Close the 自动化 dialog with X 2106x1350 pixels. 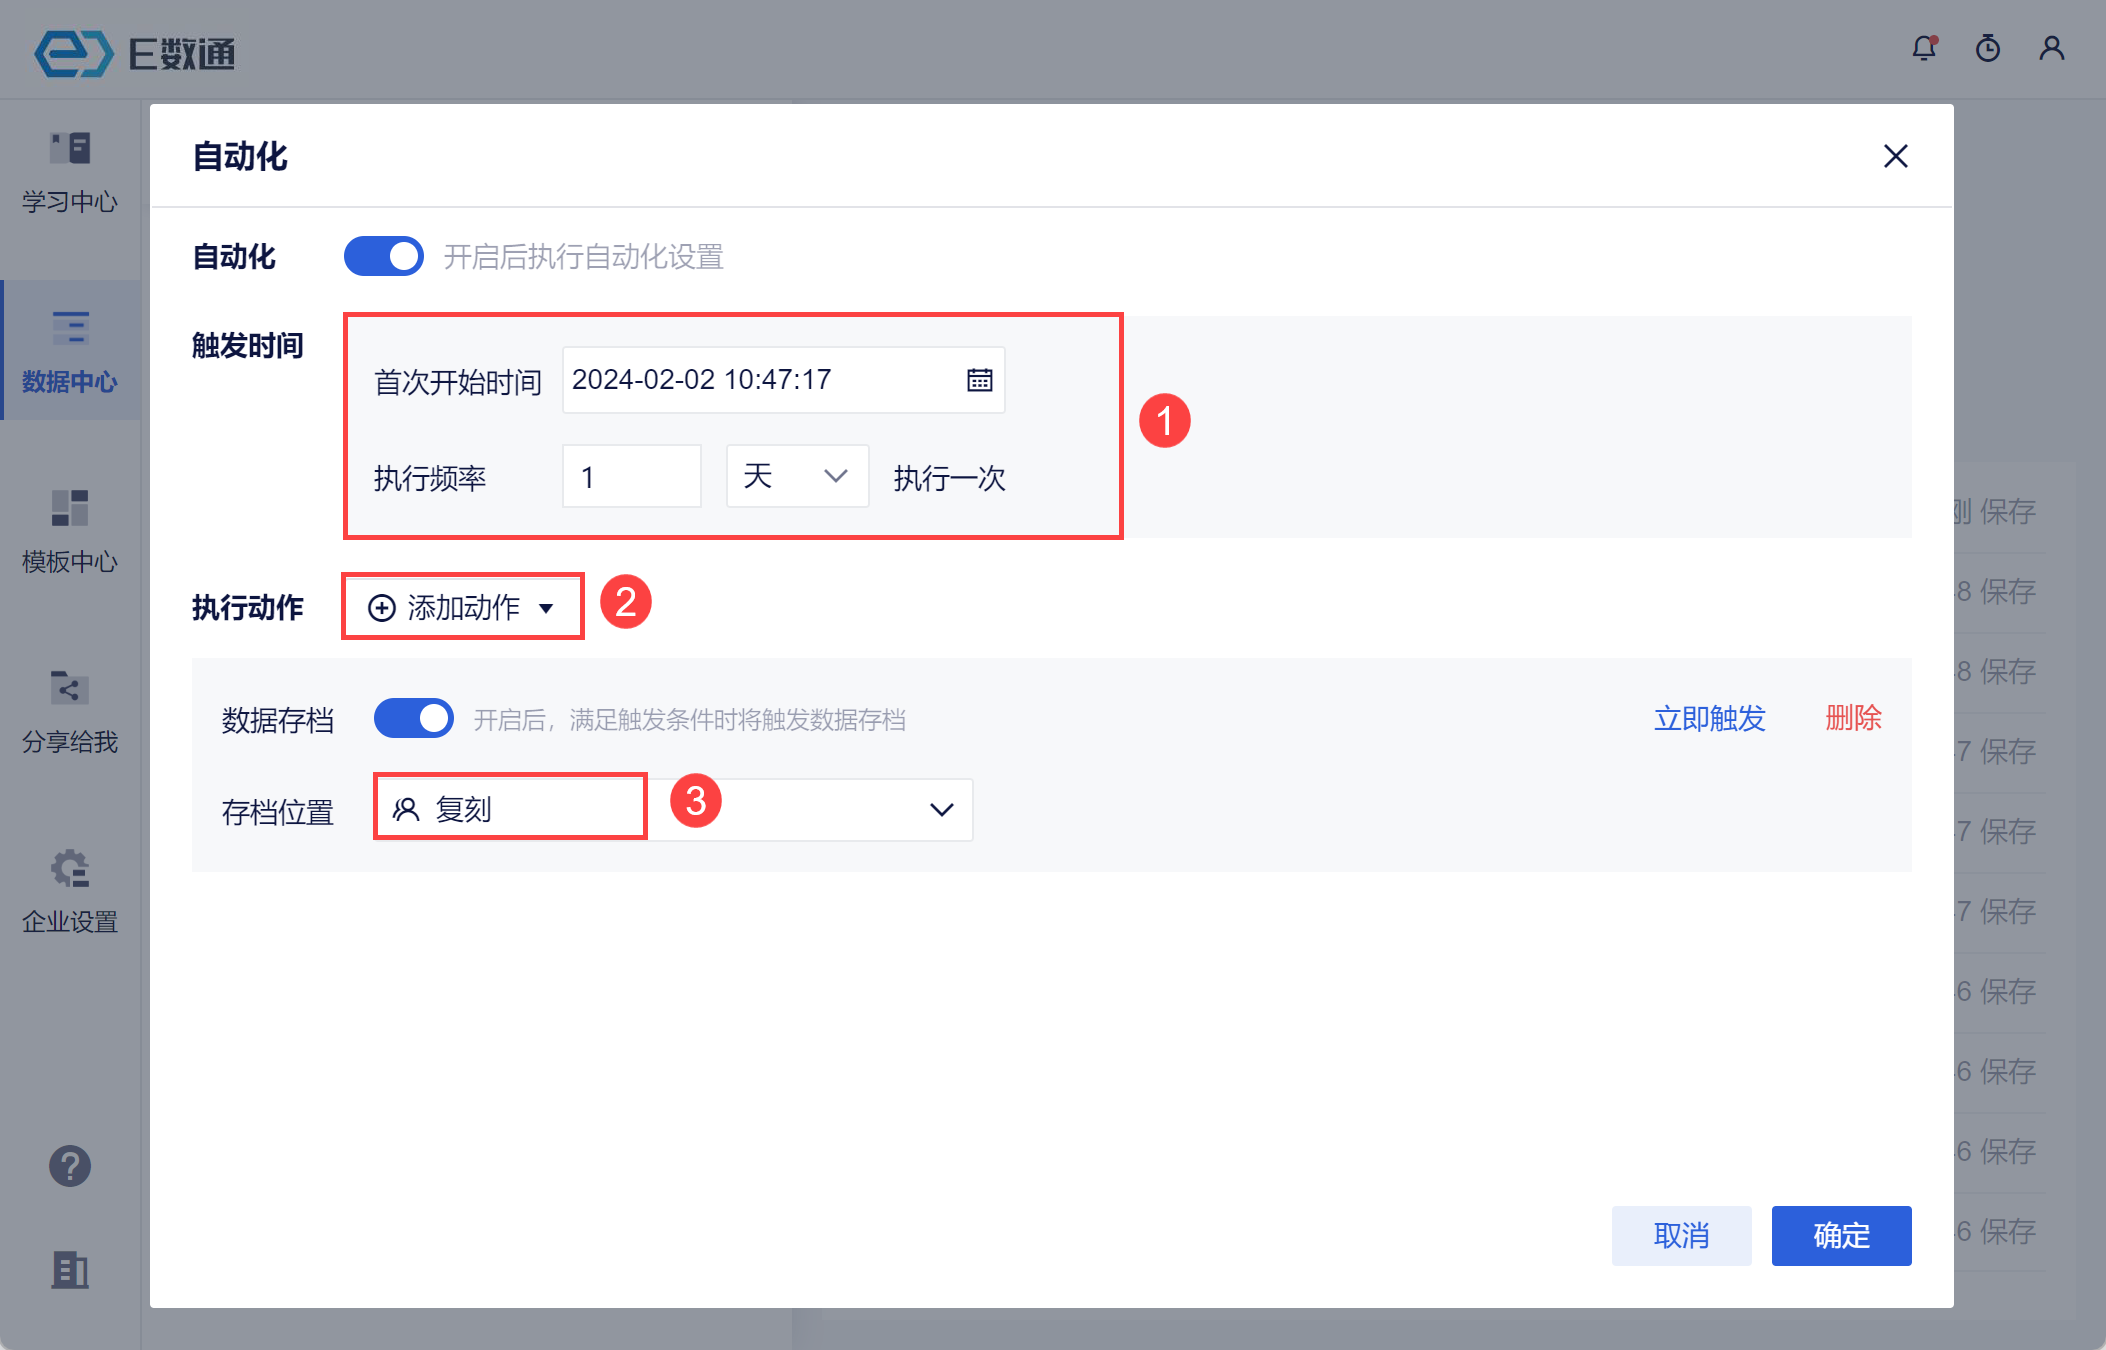[1895, 156]
